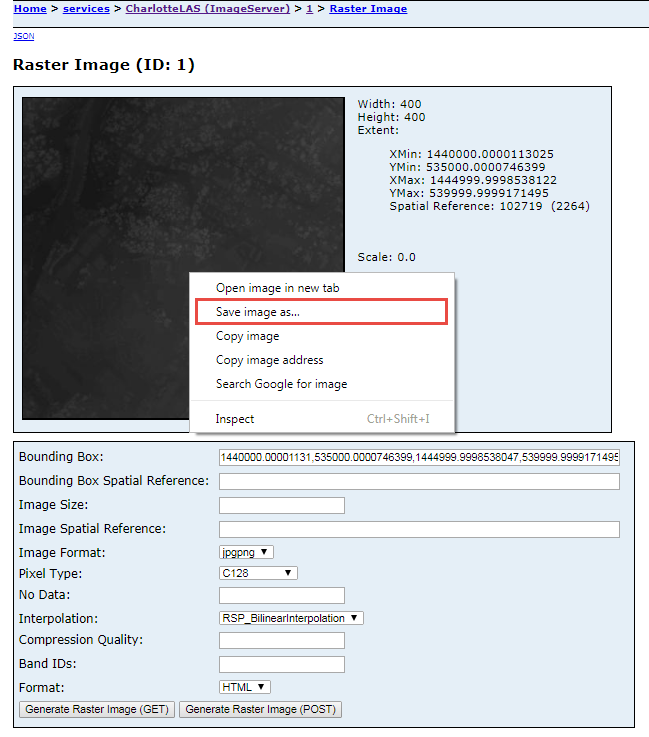The image size is (649, 737).
Task: Click the Width: 400 text
Action: click(389, 104)
